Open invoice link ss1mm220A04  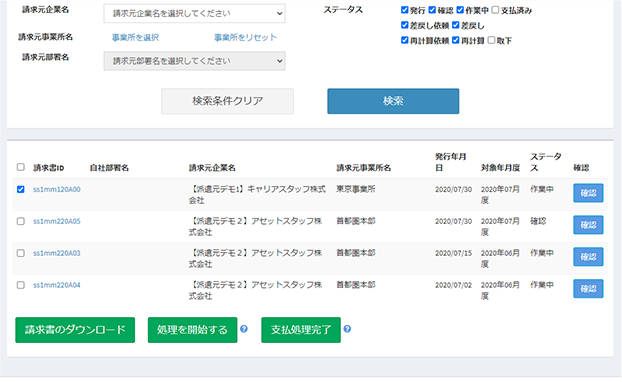(x=57, y=285)
